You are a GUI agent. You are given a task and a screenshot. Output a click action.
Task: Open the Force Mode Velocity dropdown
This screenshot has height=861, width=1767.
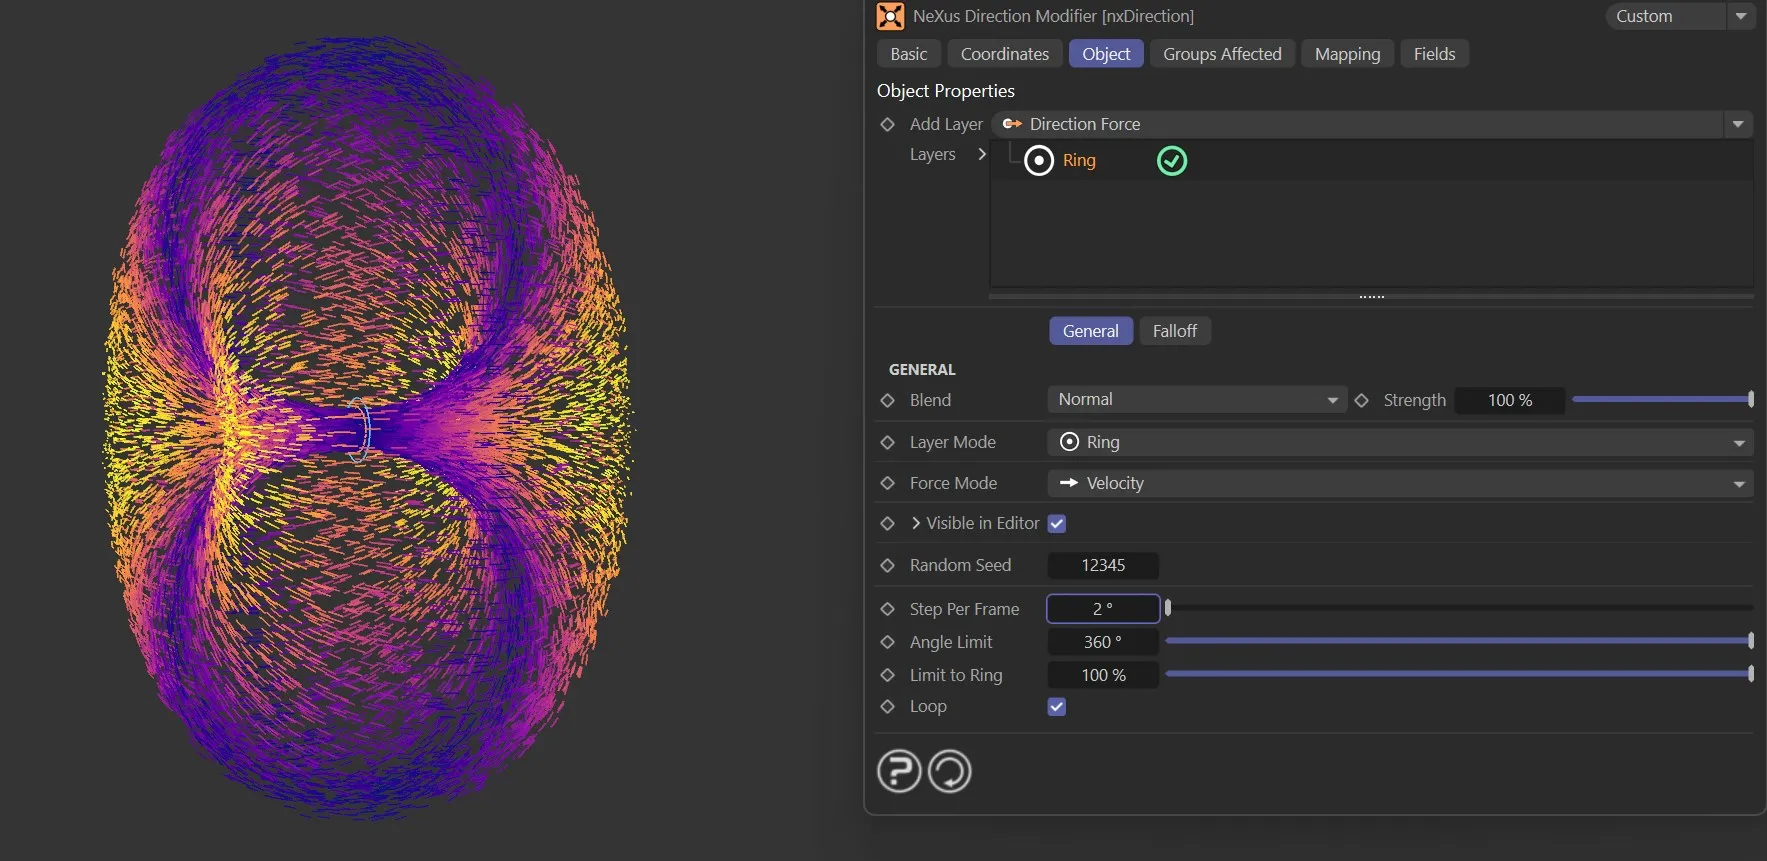pyautogui.click(x=1400, y=483)
